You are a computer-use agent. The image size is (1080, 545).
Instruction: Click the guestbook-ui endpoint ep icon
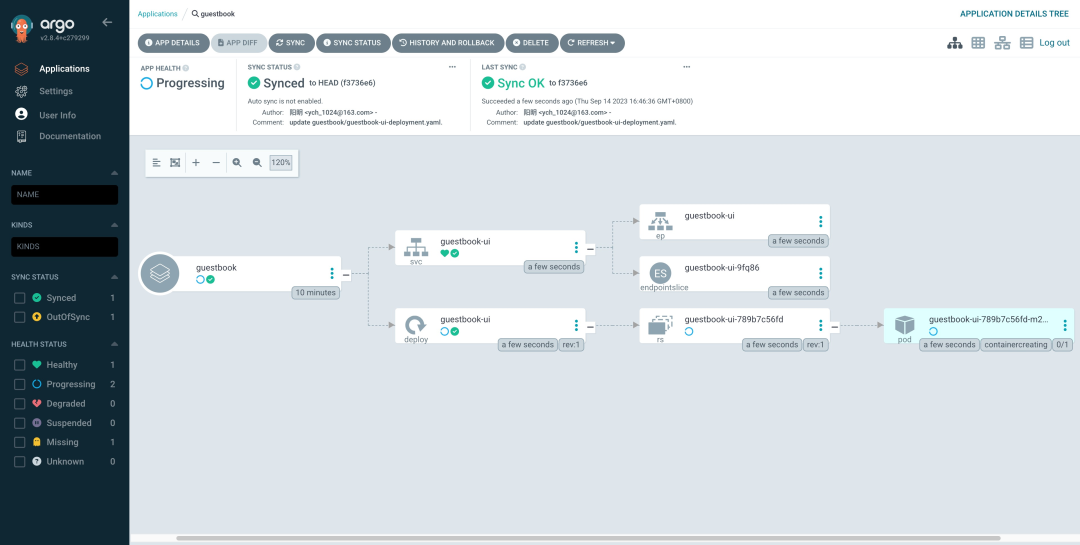(661, 220)
